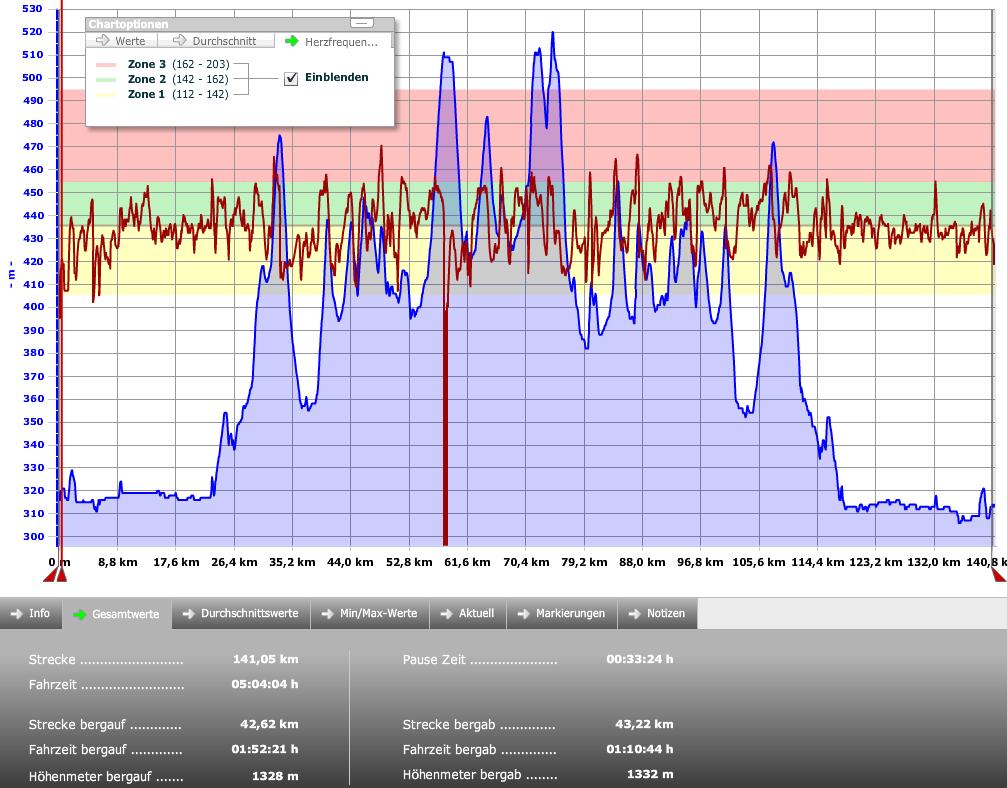
Task: Click the arrow icon beside Min/Max-Werte
Action: 328,614
